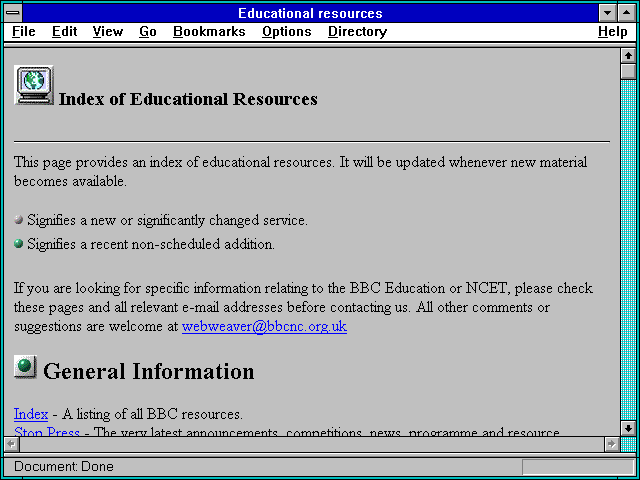Open the window control menu box
The width and height of the screenshot is (640, 480).
coord(13,13)
